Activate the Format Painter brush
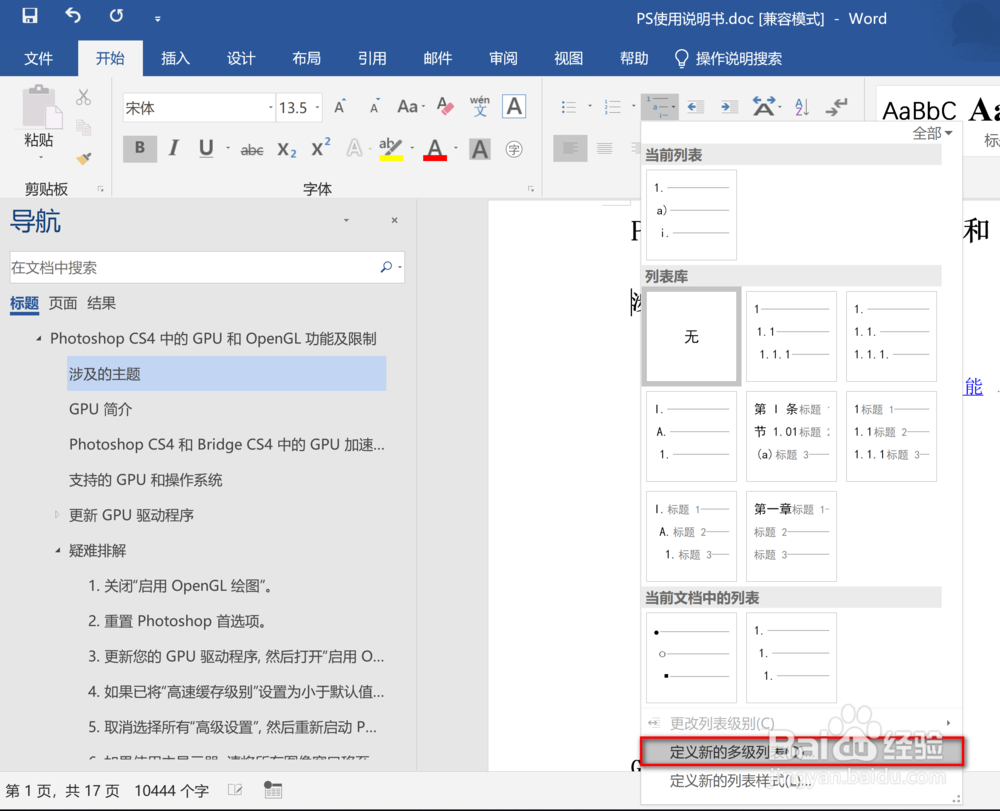Screen dimensions: 1000x811 pyautogui.click(x=84, y=158)
